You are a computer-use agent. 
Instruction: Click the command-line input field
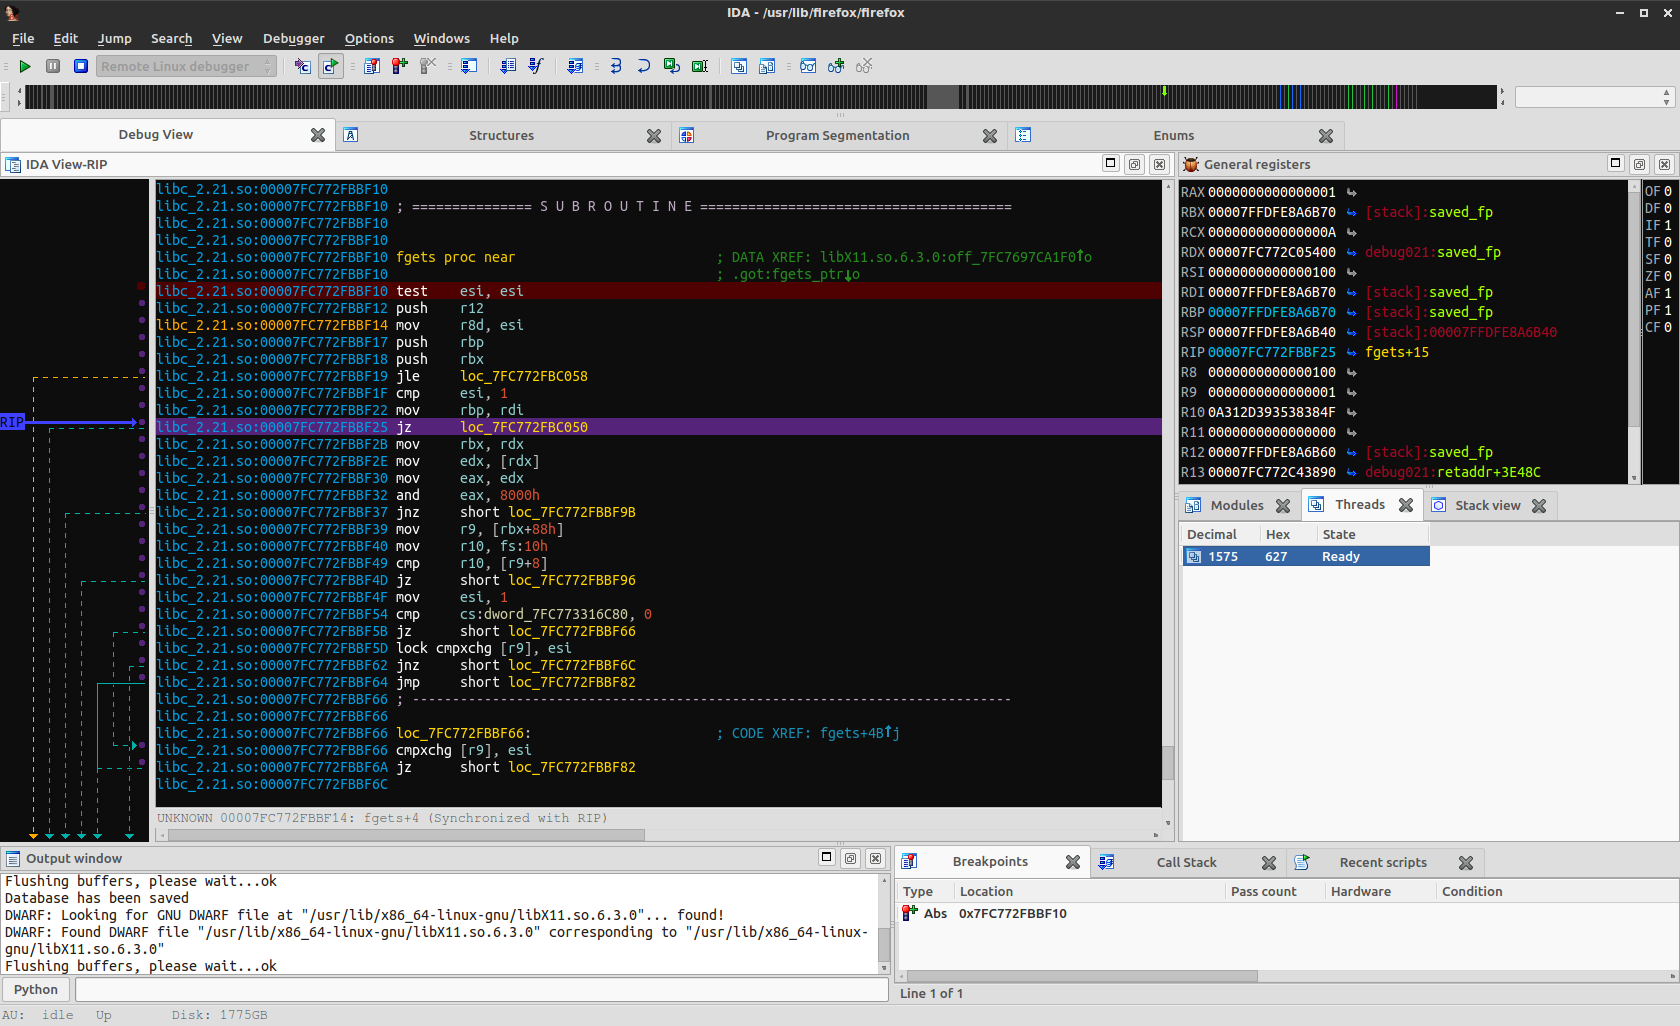tap(481, 989)
